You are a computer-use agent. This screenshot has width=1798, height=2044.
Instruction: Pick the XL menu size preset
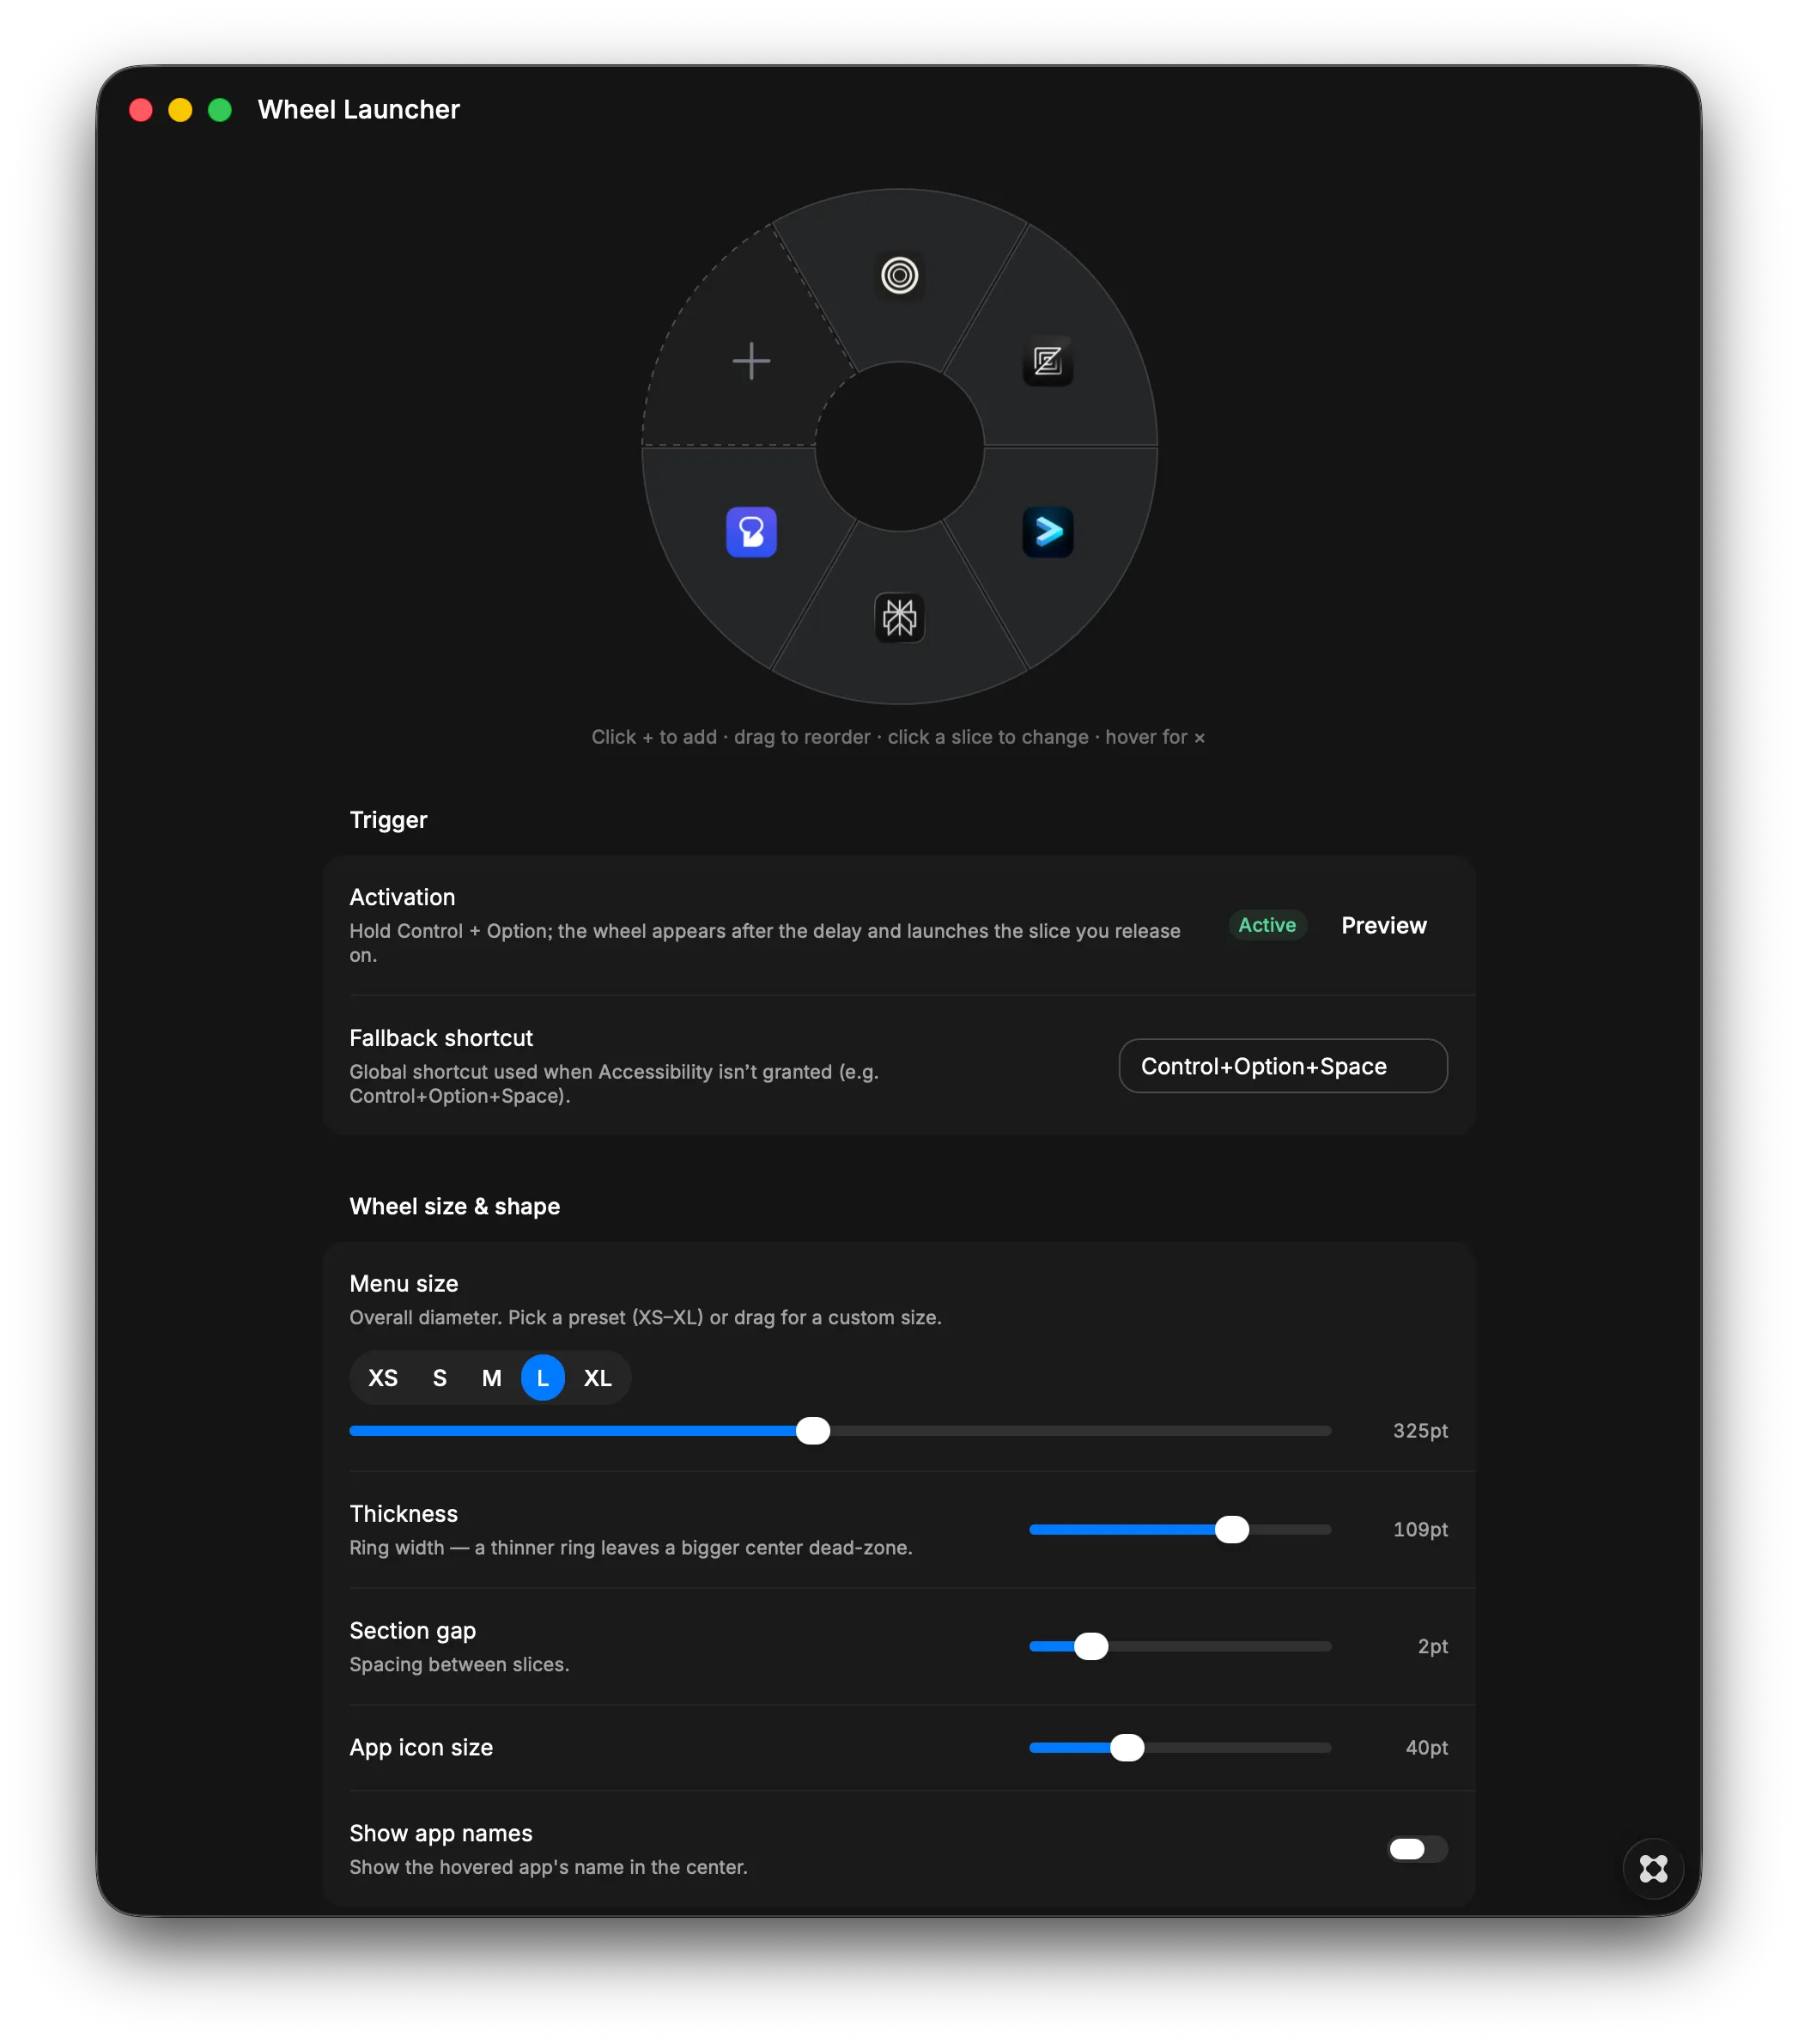point(597,1378)
